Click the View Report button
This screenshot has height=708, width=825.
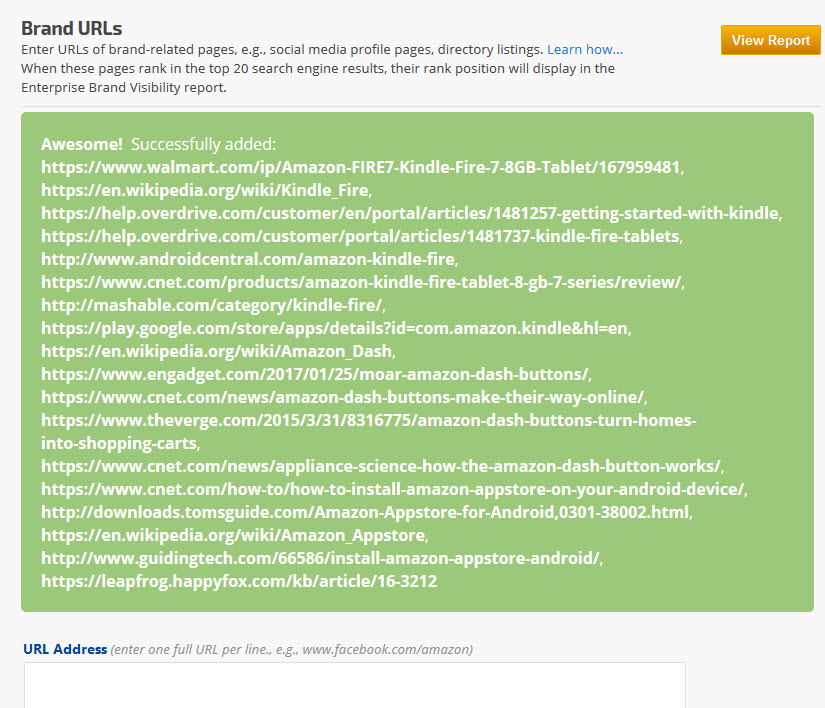[x=770, y=40]
